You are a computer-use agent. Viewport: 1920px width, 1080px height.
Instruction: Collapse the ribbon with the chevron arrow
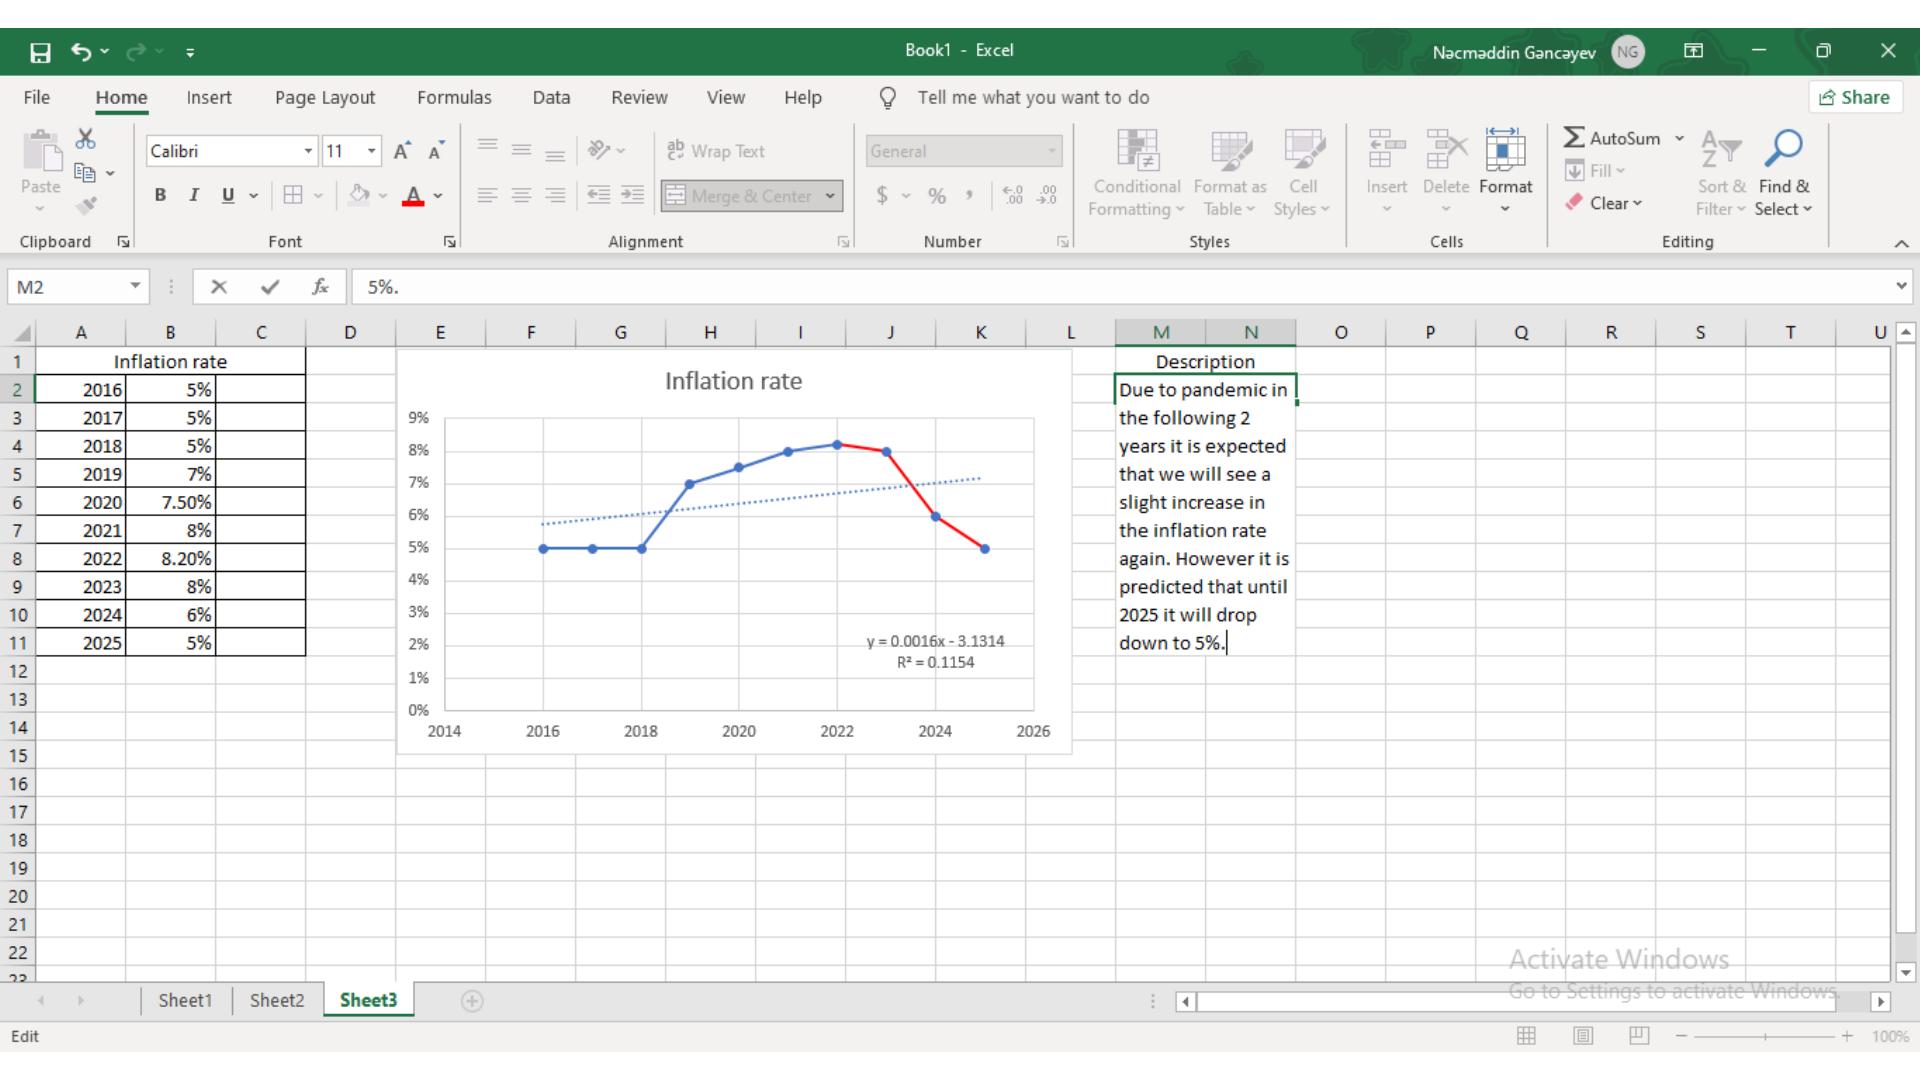1901,243
